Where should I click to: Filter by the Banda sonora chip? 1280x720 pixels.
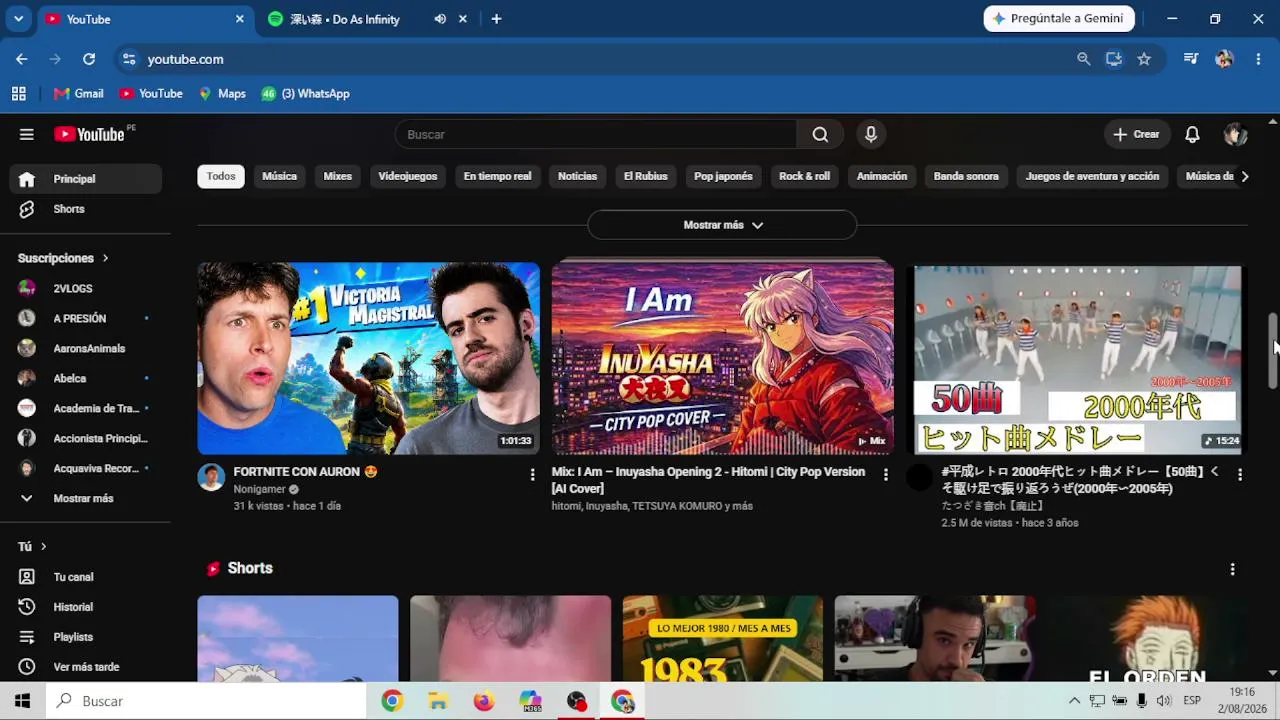coord(966,176)
